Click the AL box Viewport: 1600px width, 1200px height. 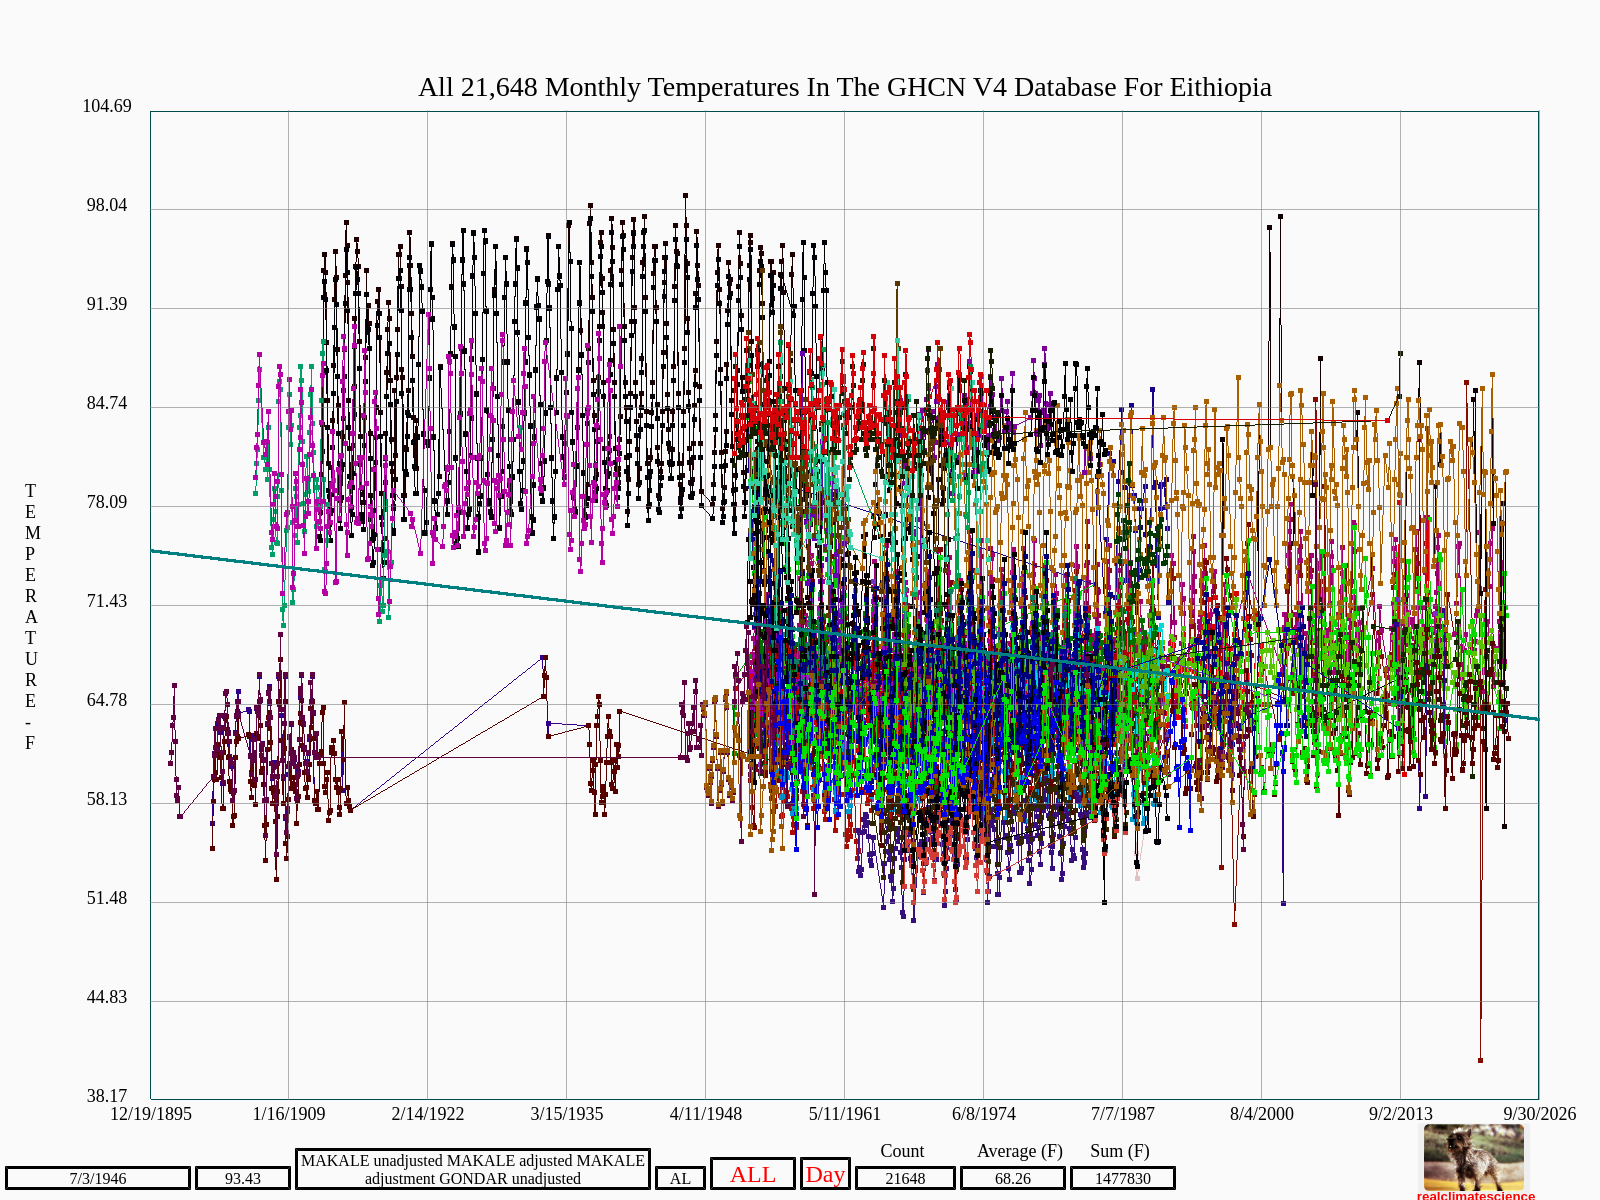(680, 1179)
